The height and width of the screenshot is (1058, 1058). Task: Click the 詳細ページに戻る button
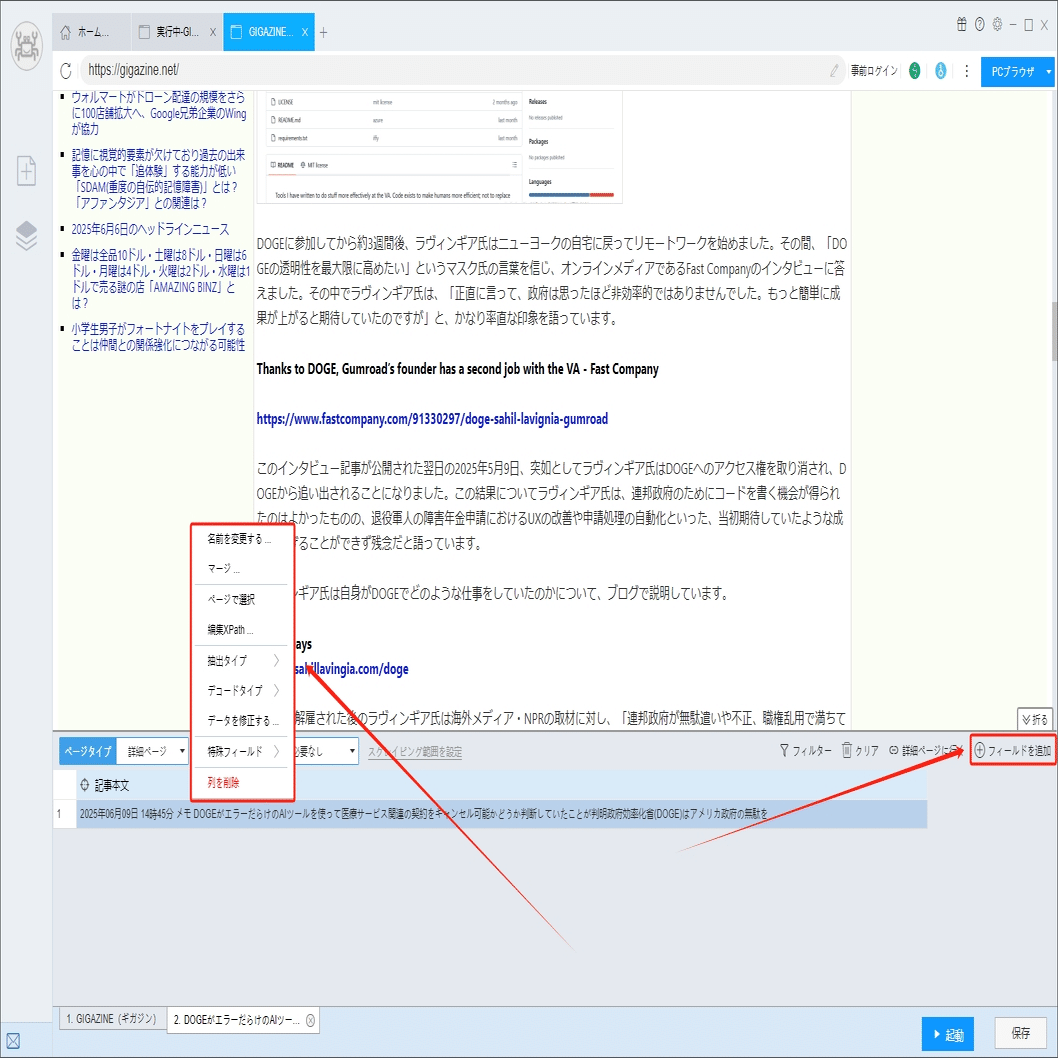[926, 750]
